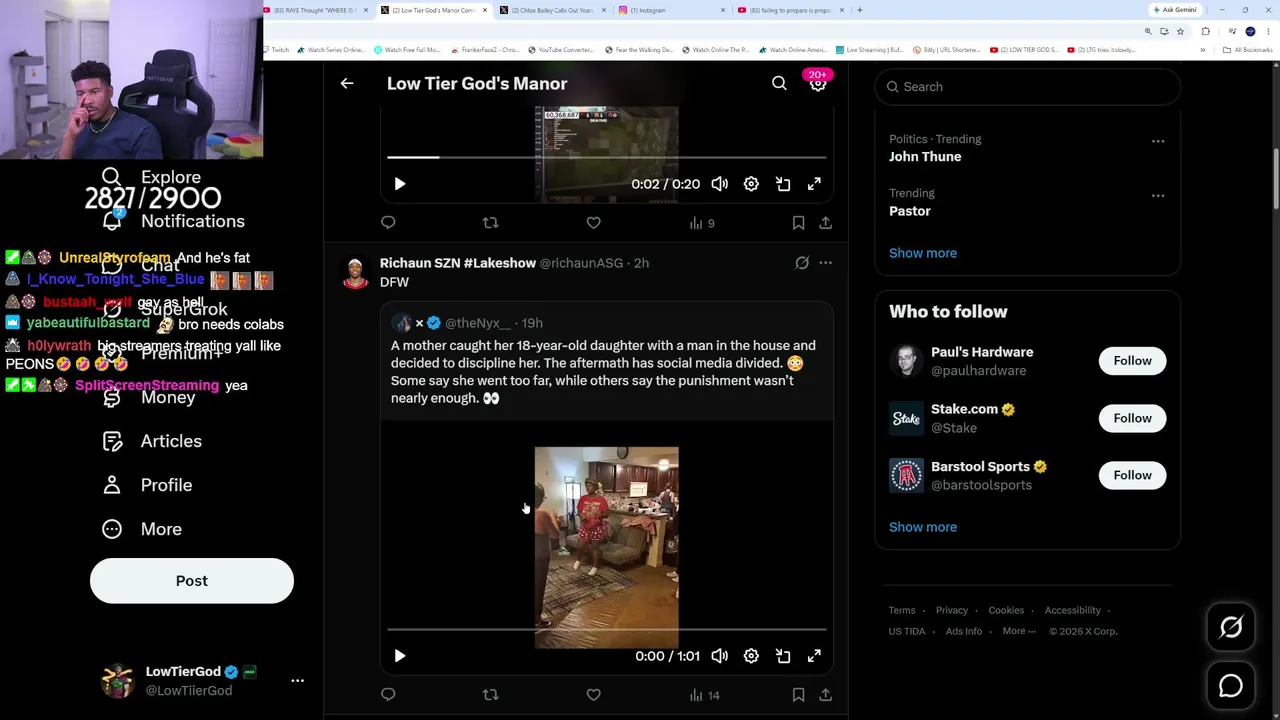View analytics showing 14 views
The width and height of the screenshot is (1280, 720).
(x=705, y=695)
